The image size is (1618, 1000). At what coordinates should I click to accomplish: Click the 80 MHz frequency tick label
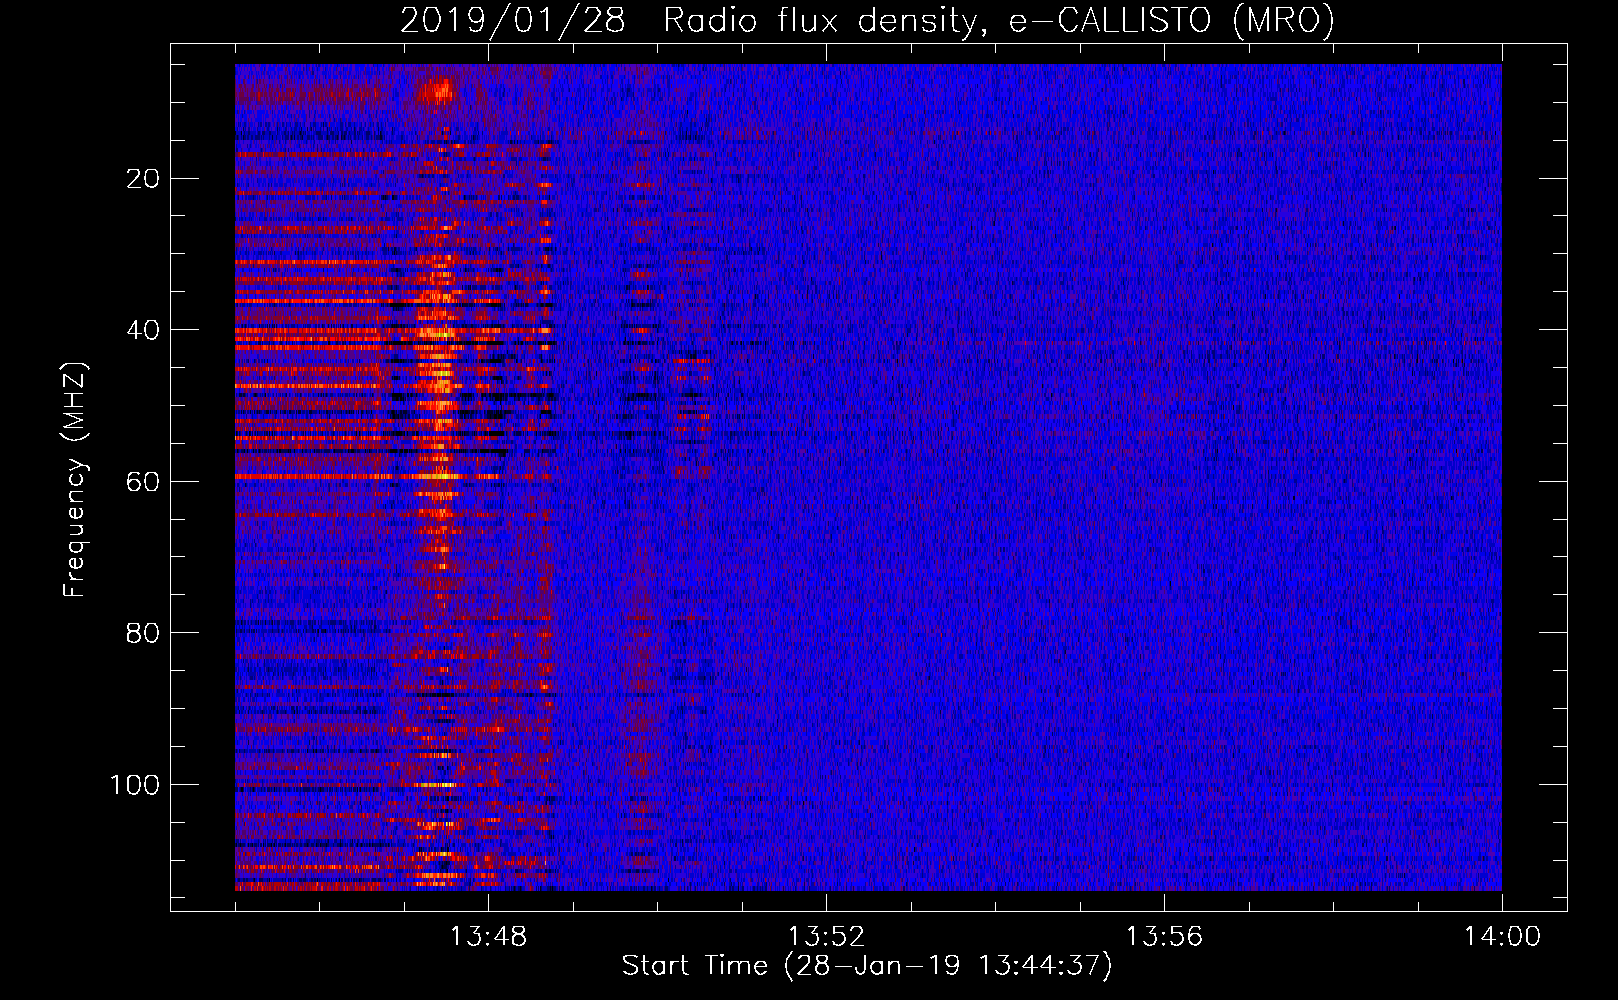coord(144,633)
